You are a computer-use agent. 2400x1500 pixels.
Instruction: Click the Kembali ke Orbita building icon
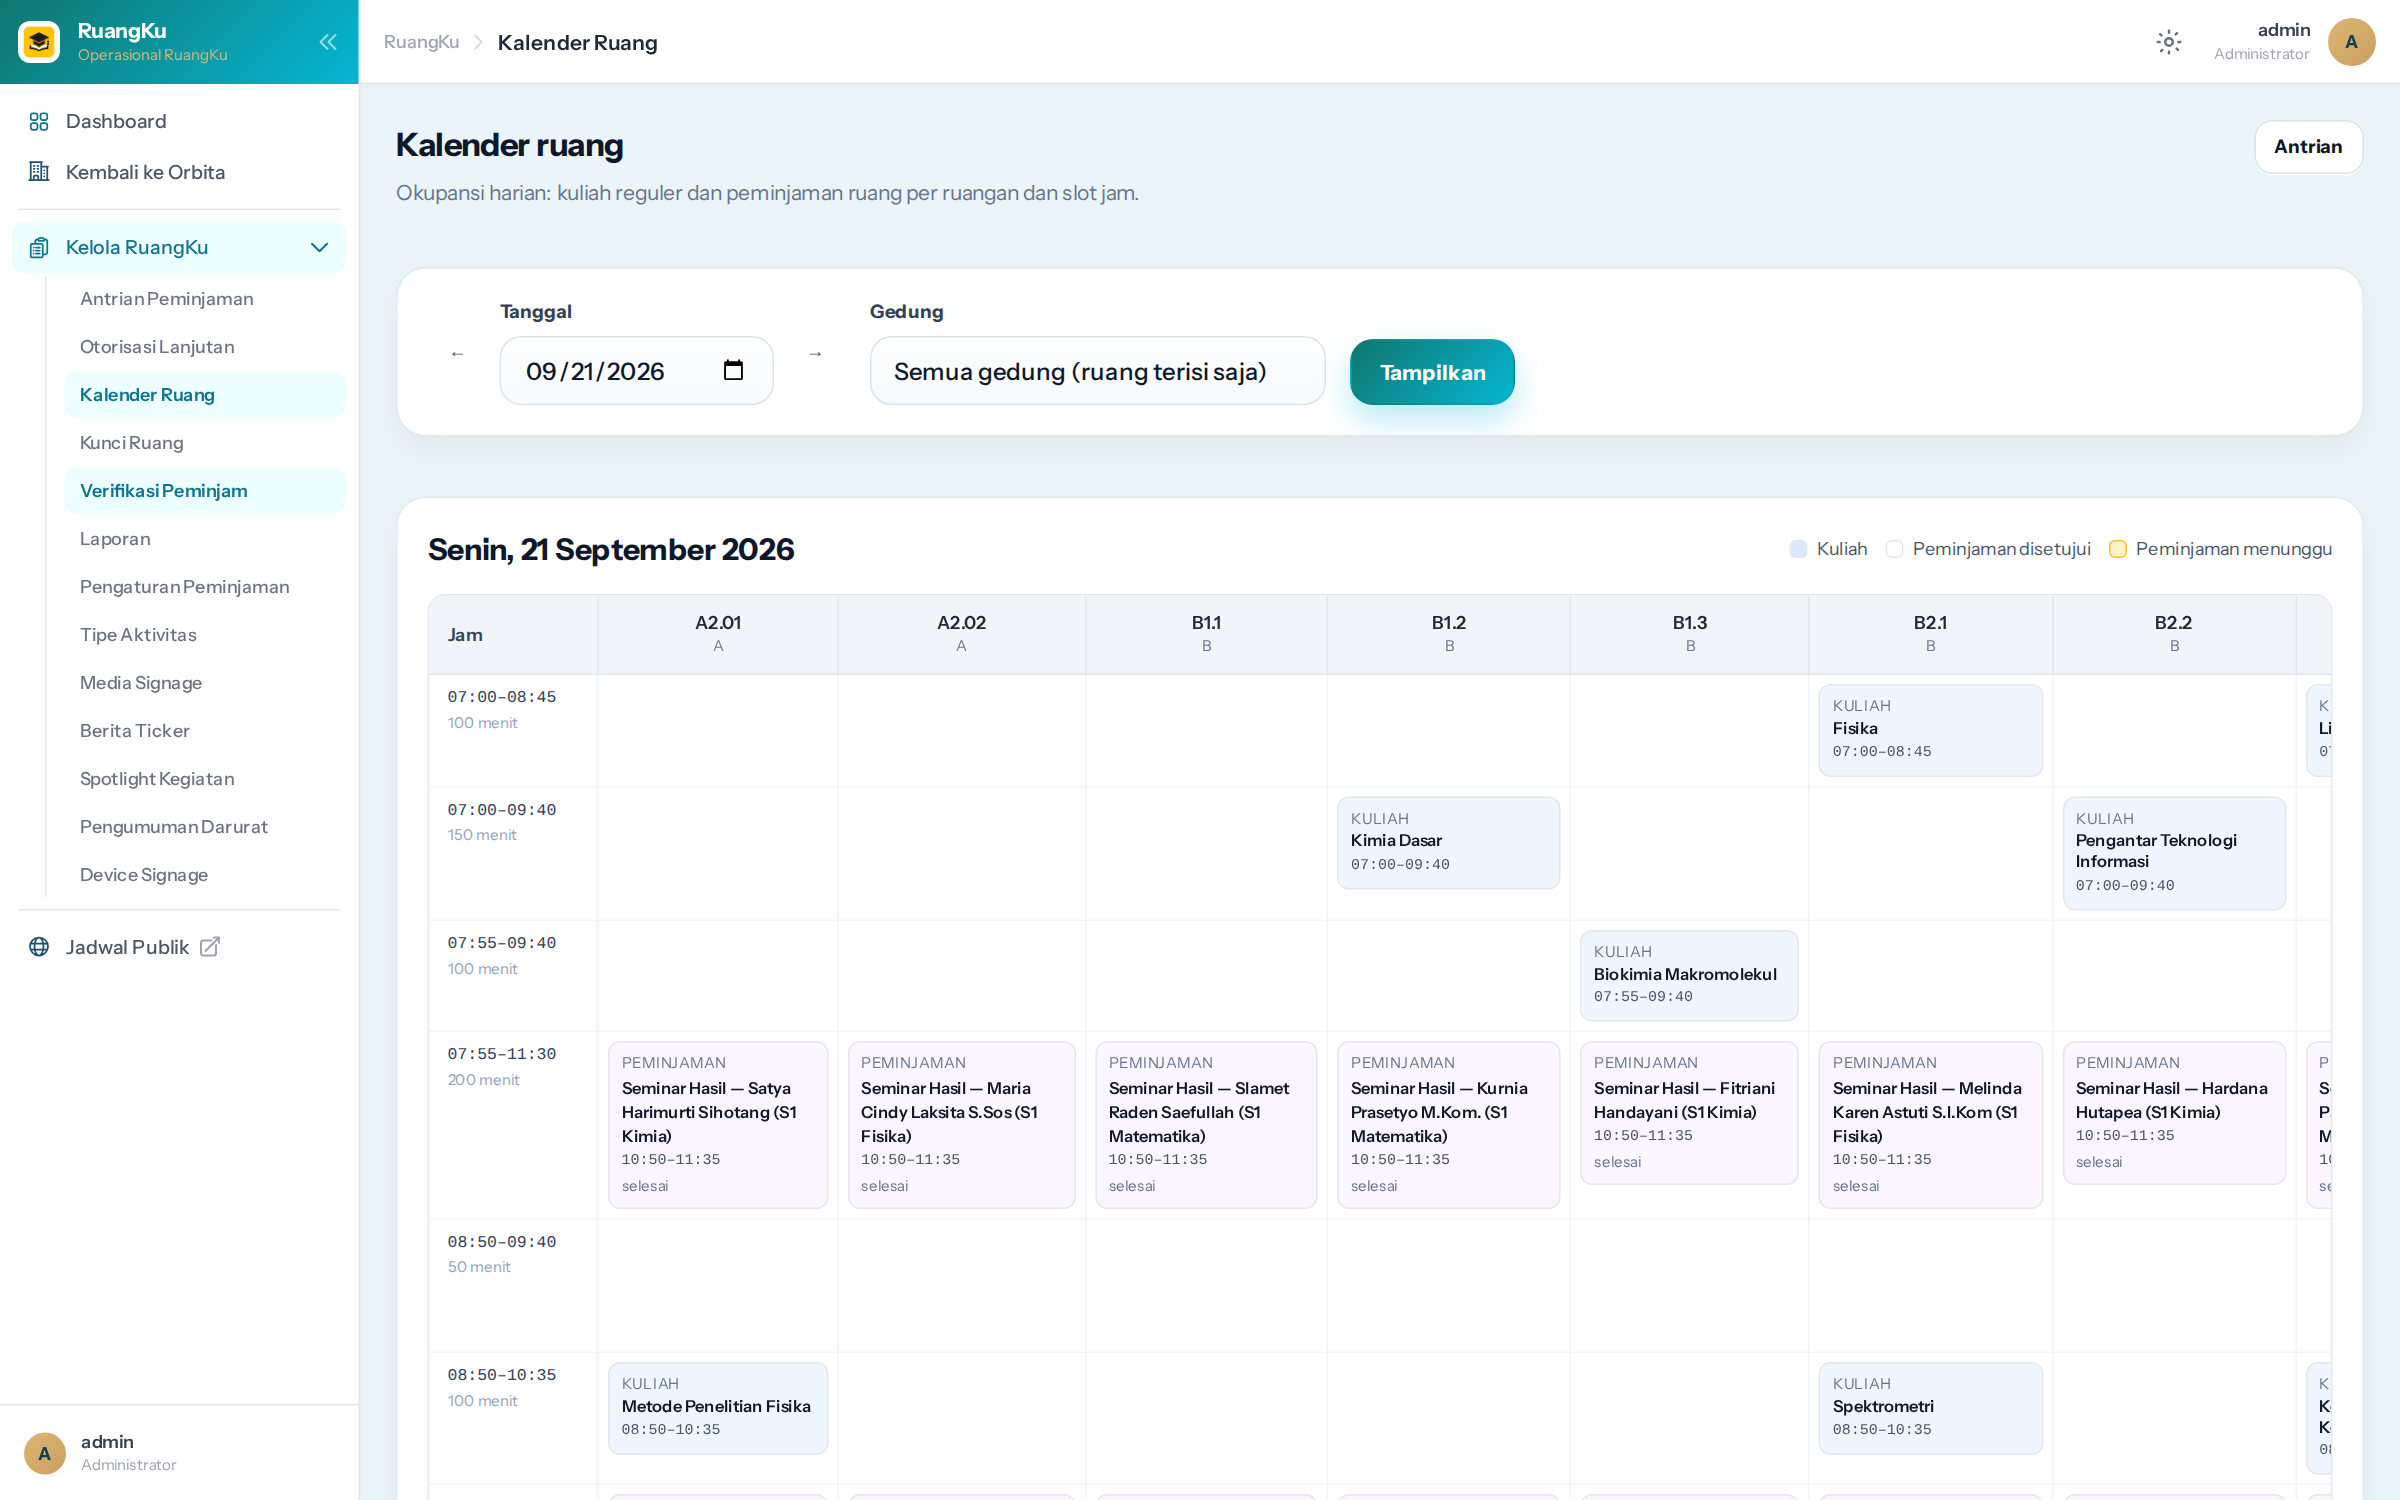[x=39, y=172]
